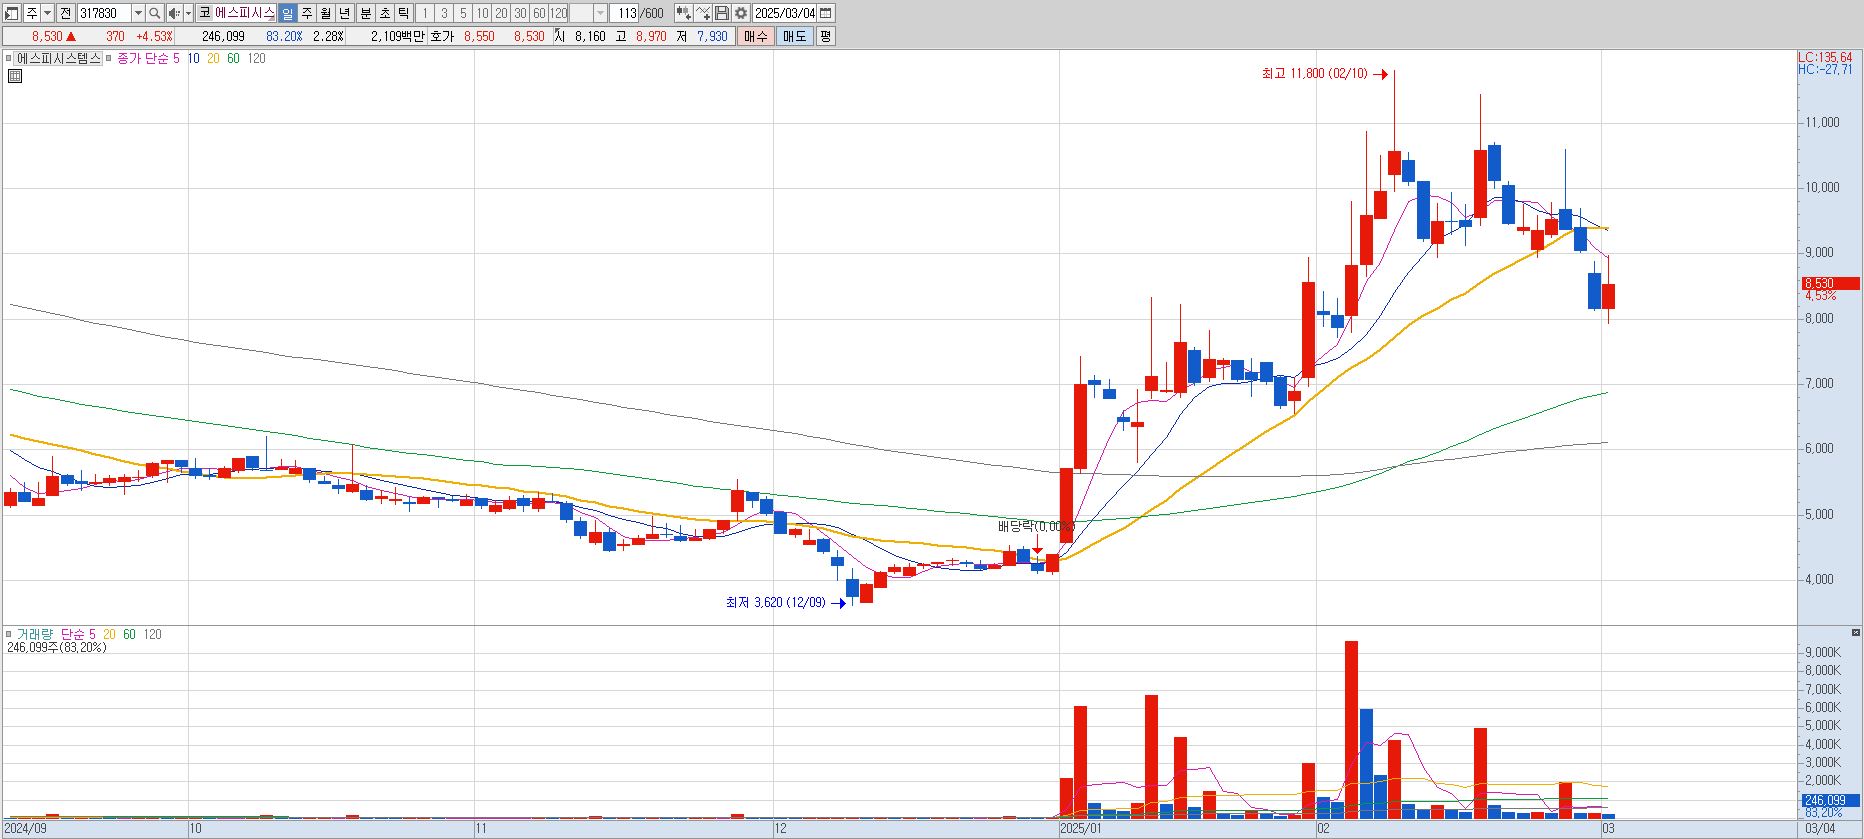Click the line overlay add icon

[x=703, y=13]
